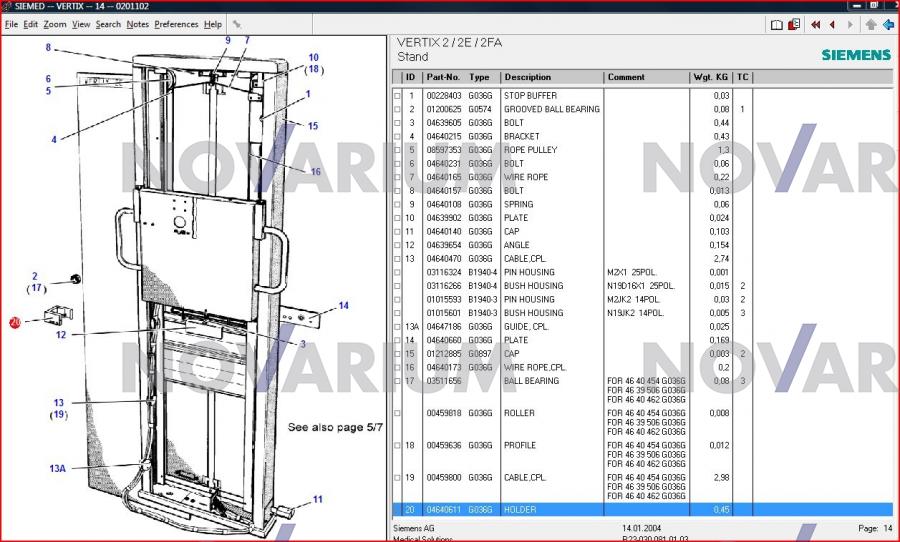This screenshot has width=900, height=542.
Task: Jump to first page with double-arrow icon
Action: coord(816,24)
